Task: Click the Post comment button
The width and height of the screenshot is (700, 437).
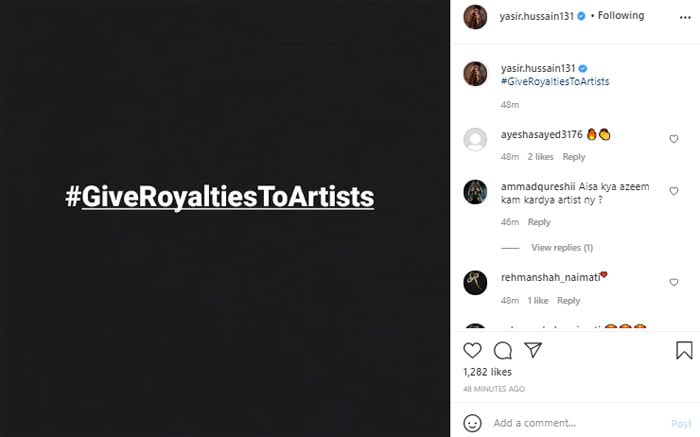Action: coord(680,423)
